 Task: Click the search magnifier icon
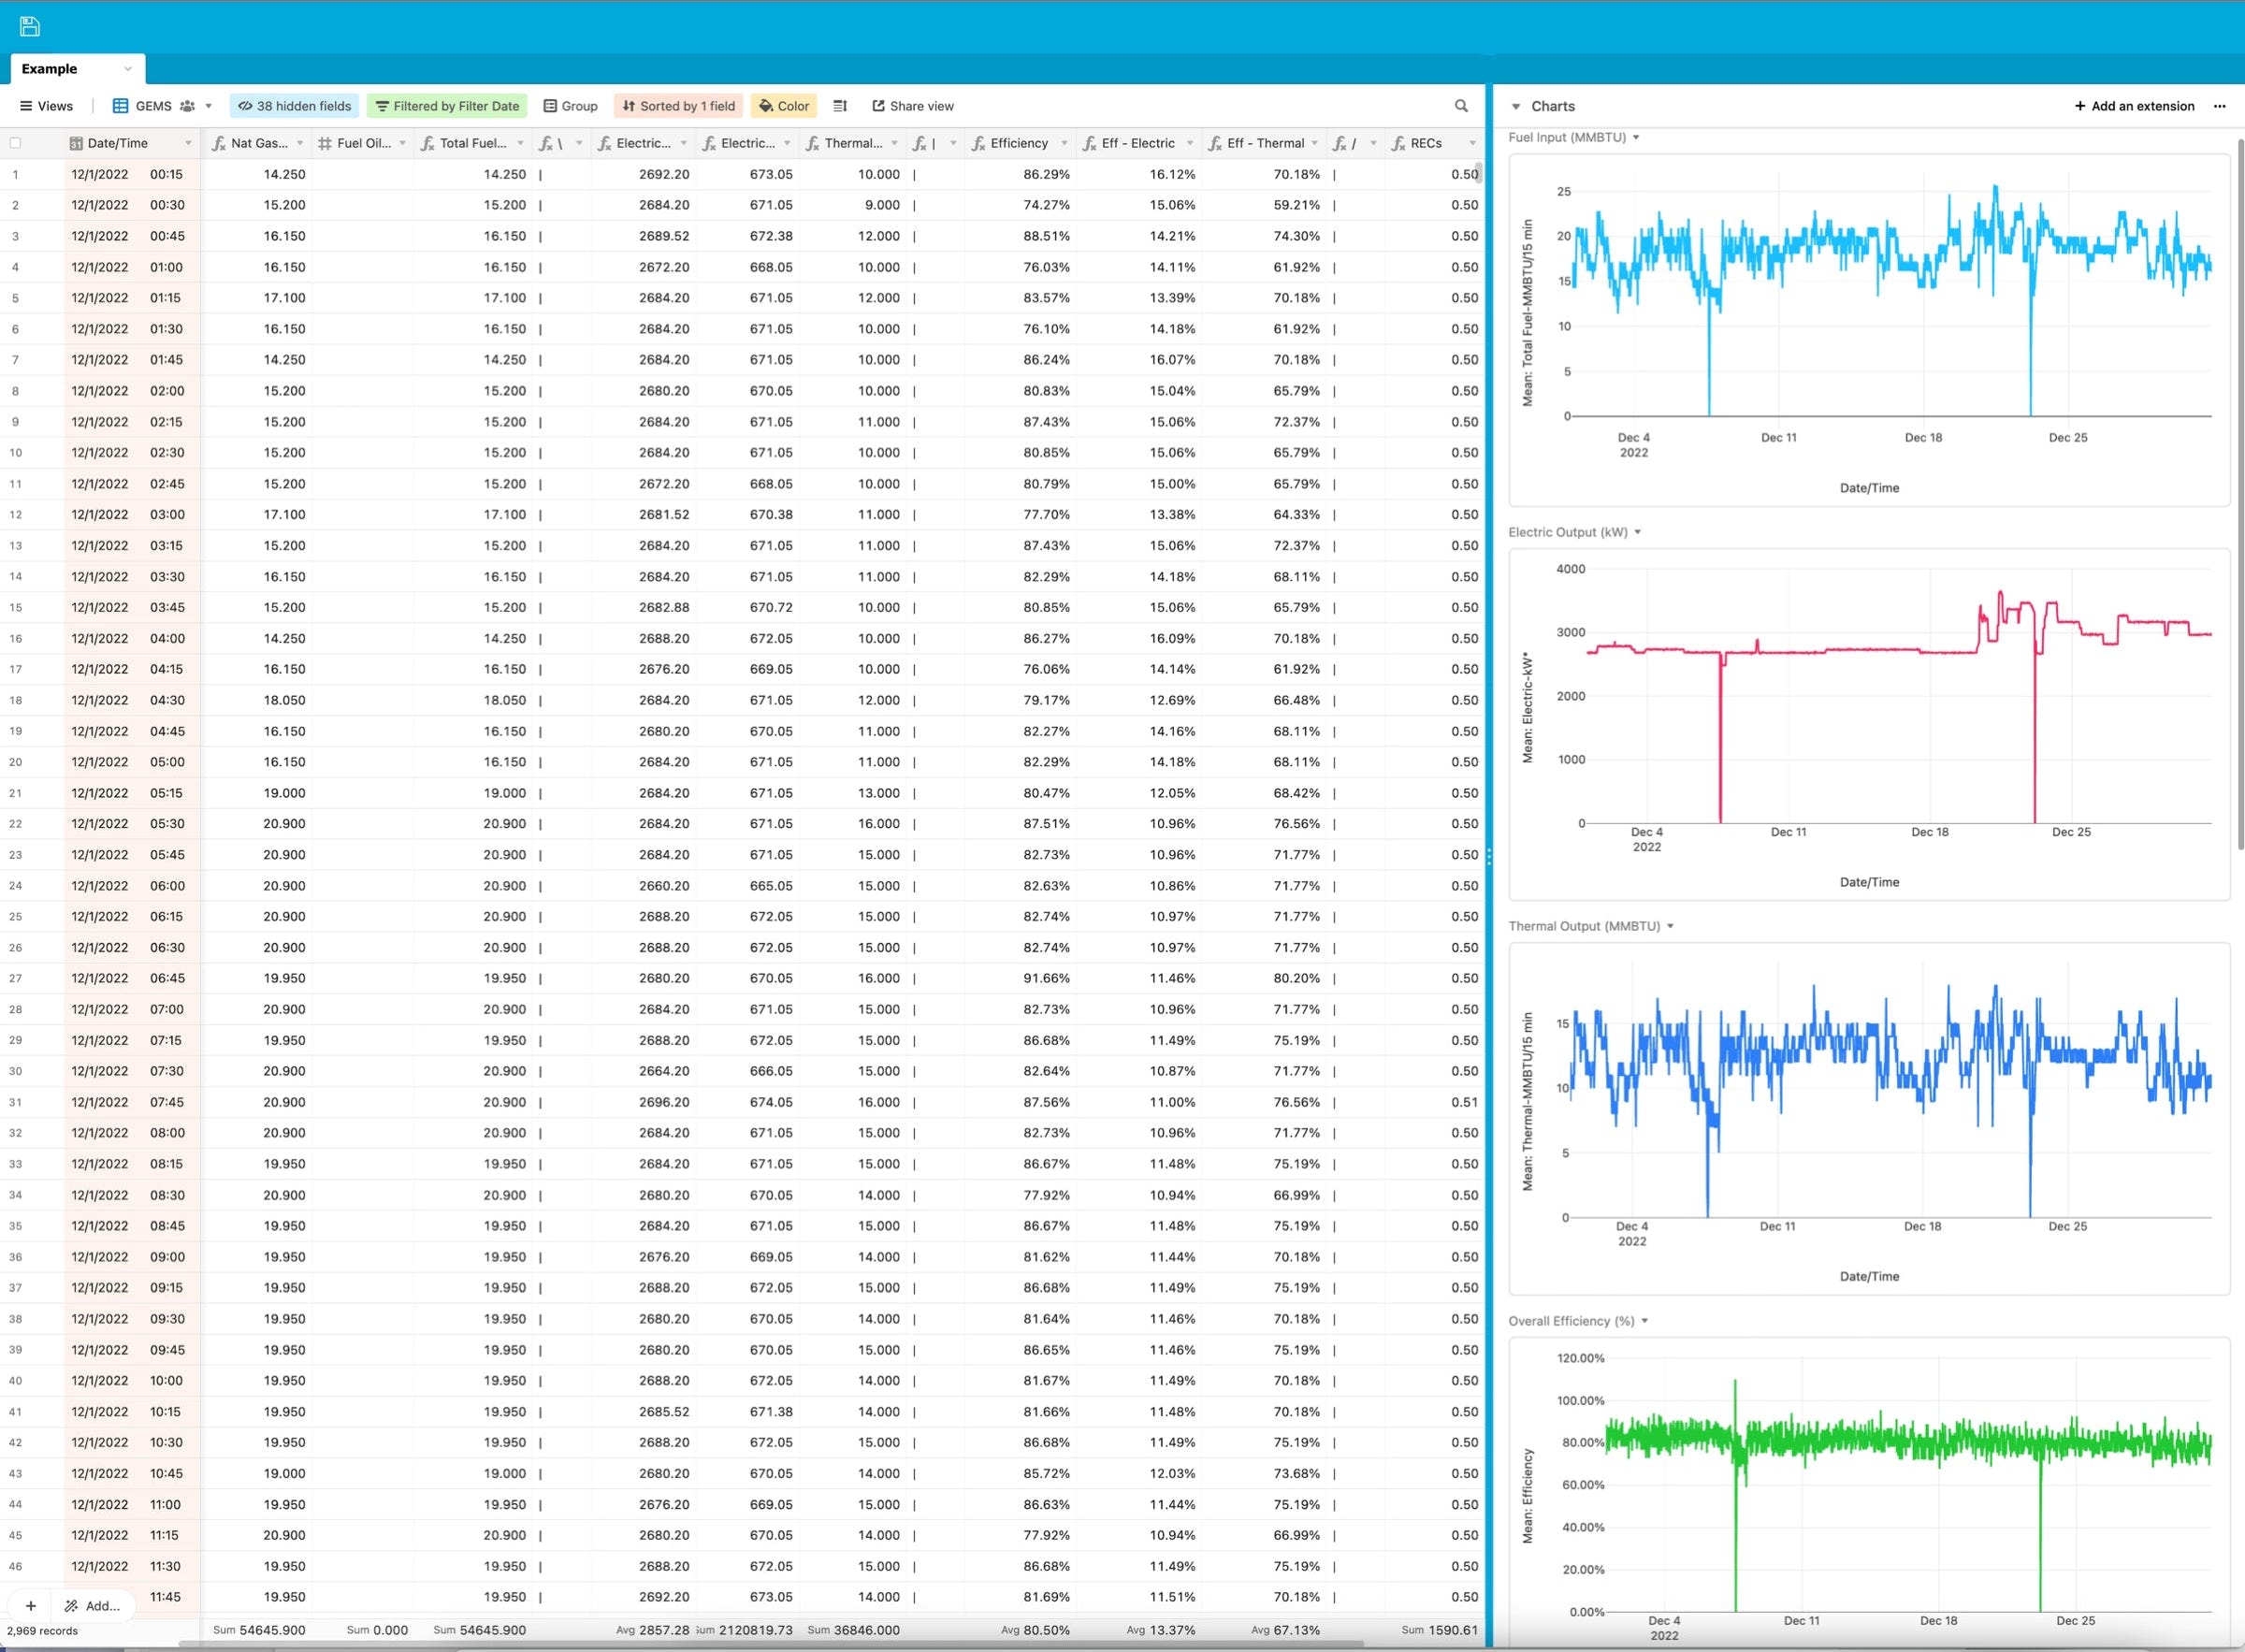tap(1461, 106)
